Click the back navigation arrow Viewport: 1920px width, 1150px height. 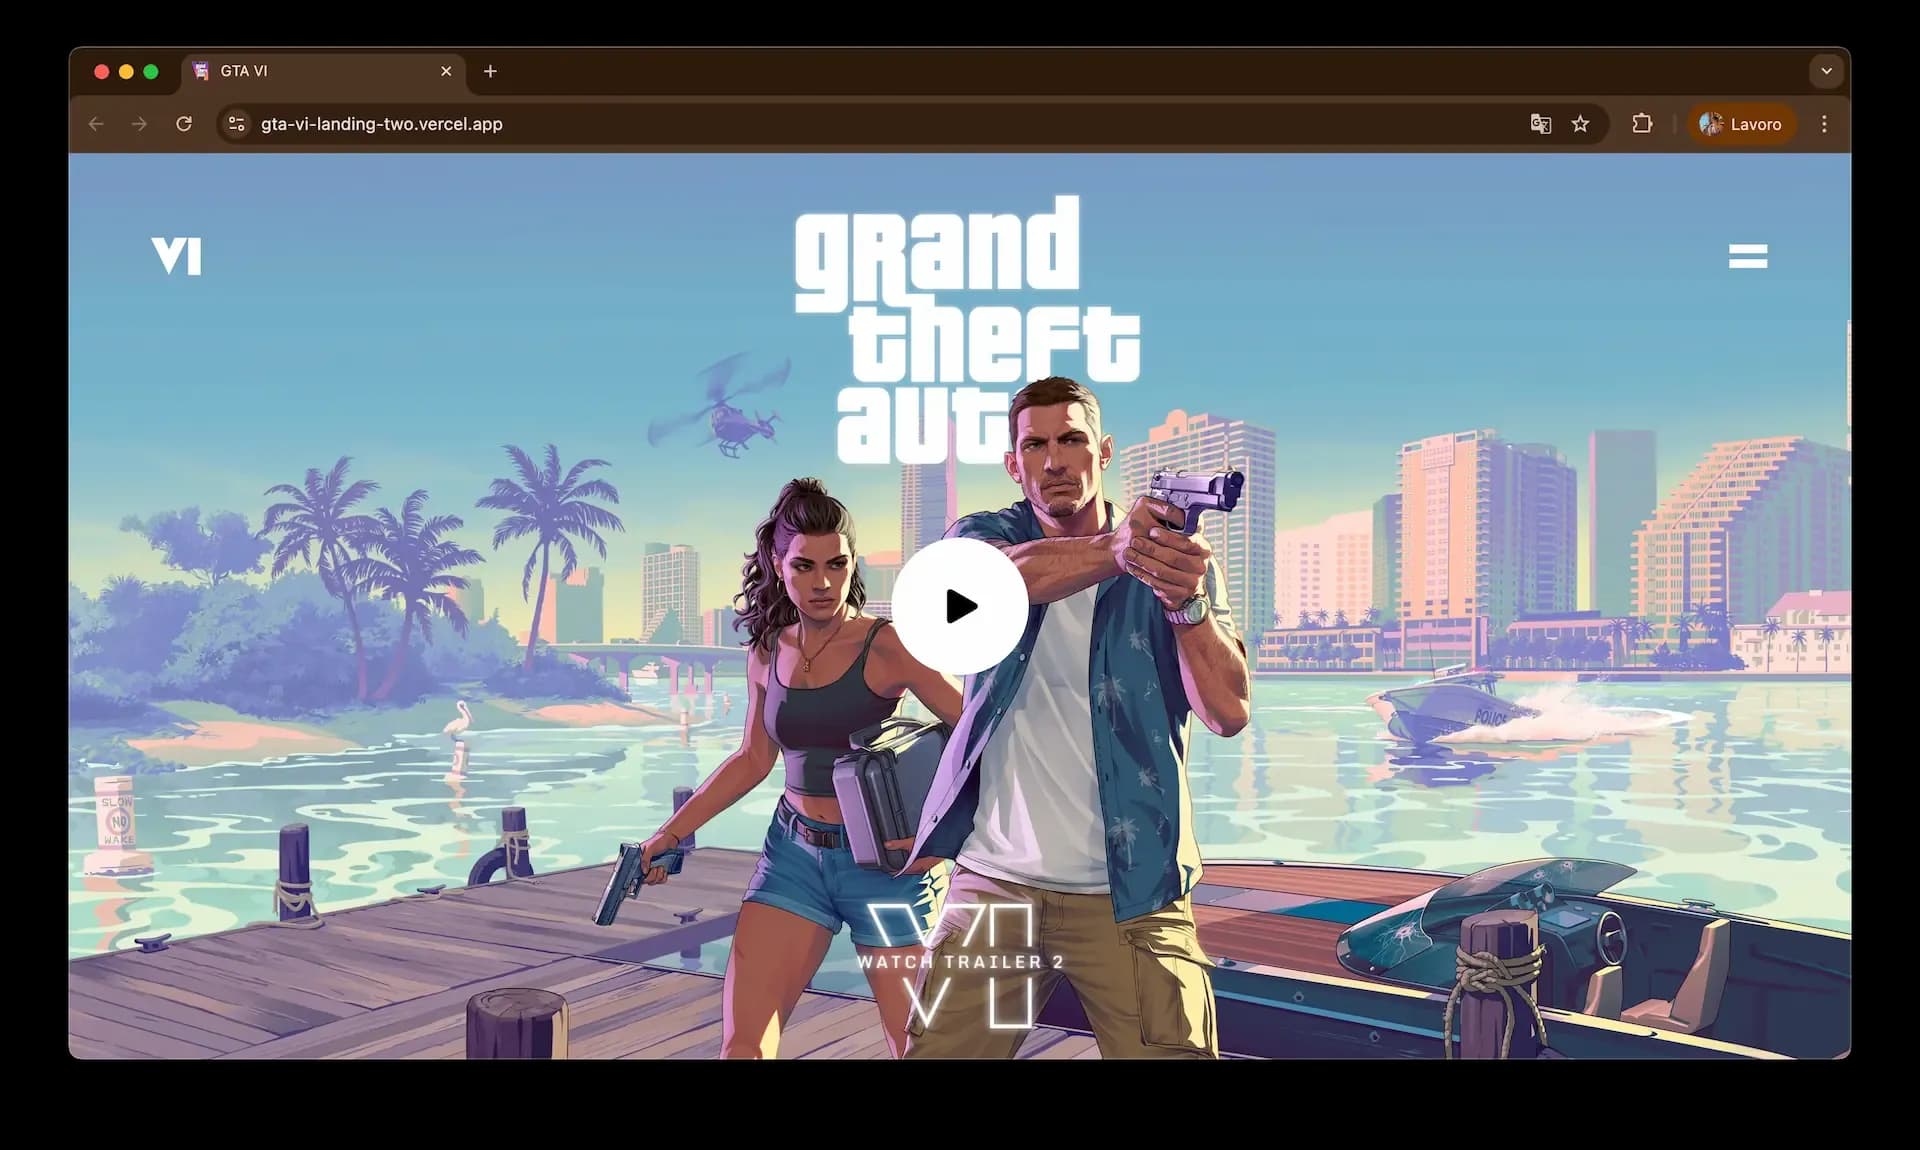pos(96,124)
